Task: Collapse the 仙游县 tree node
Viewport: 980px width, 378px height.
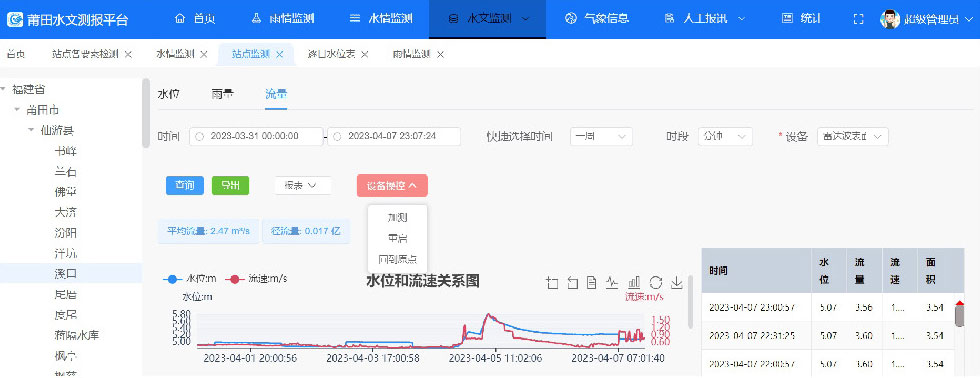Action: pos(31,131)
